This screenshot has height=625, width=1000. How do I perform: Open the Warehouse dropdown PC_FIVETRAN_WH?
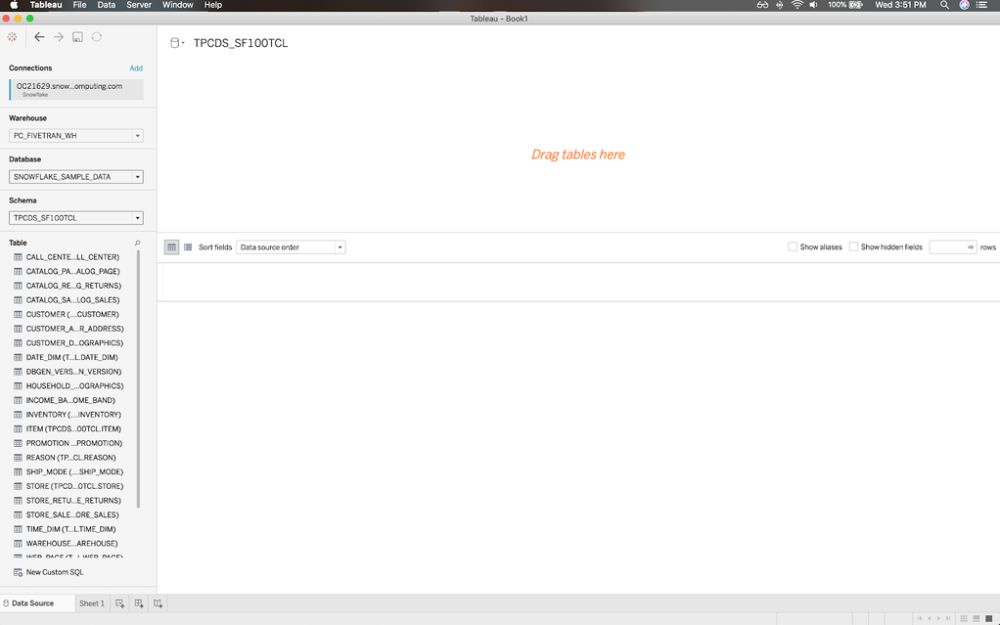pos(76,136)
